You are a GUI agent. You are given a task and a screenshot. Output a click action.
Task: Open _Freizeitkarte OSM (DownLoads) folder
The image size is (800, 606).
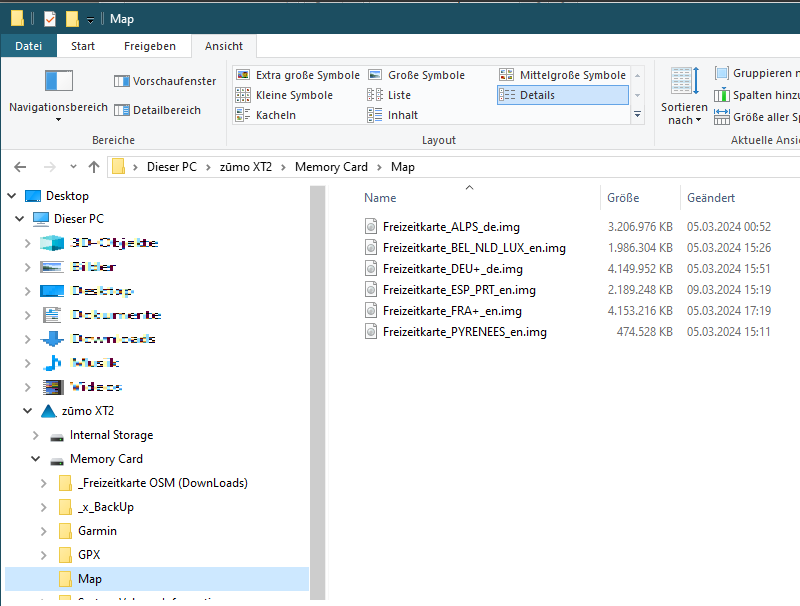[163, 483]
